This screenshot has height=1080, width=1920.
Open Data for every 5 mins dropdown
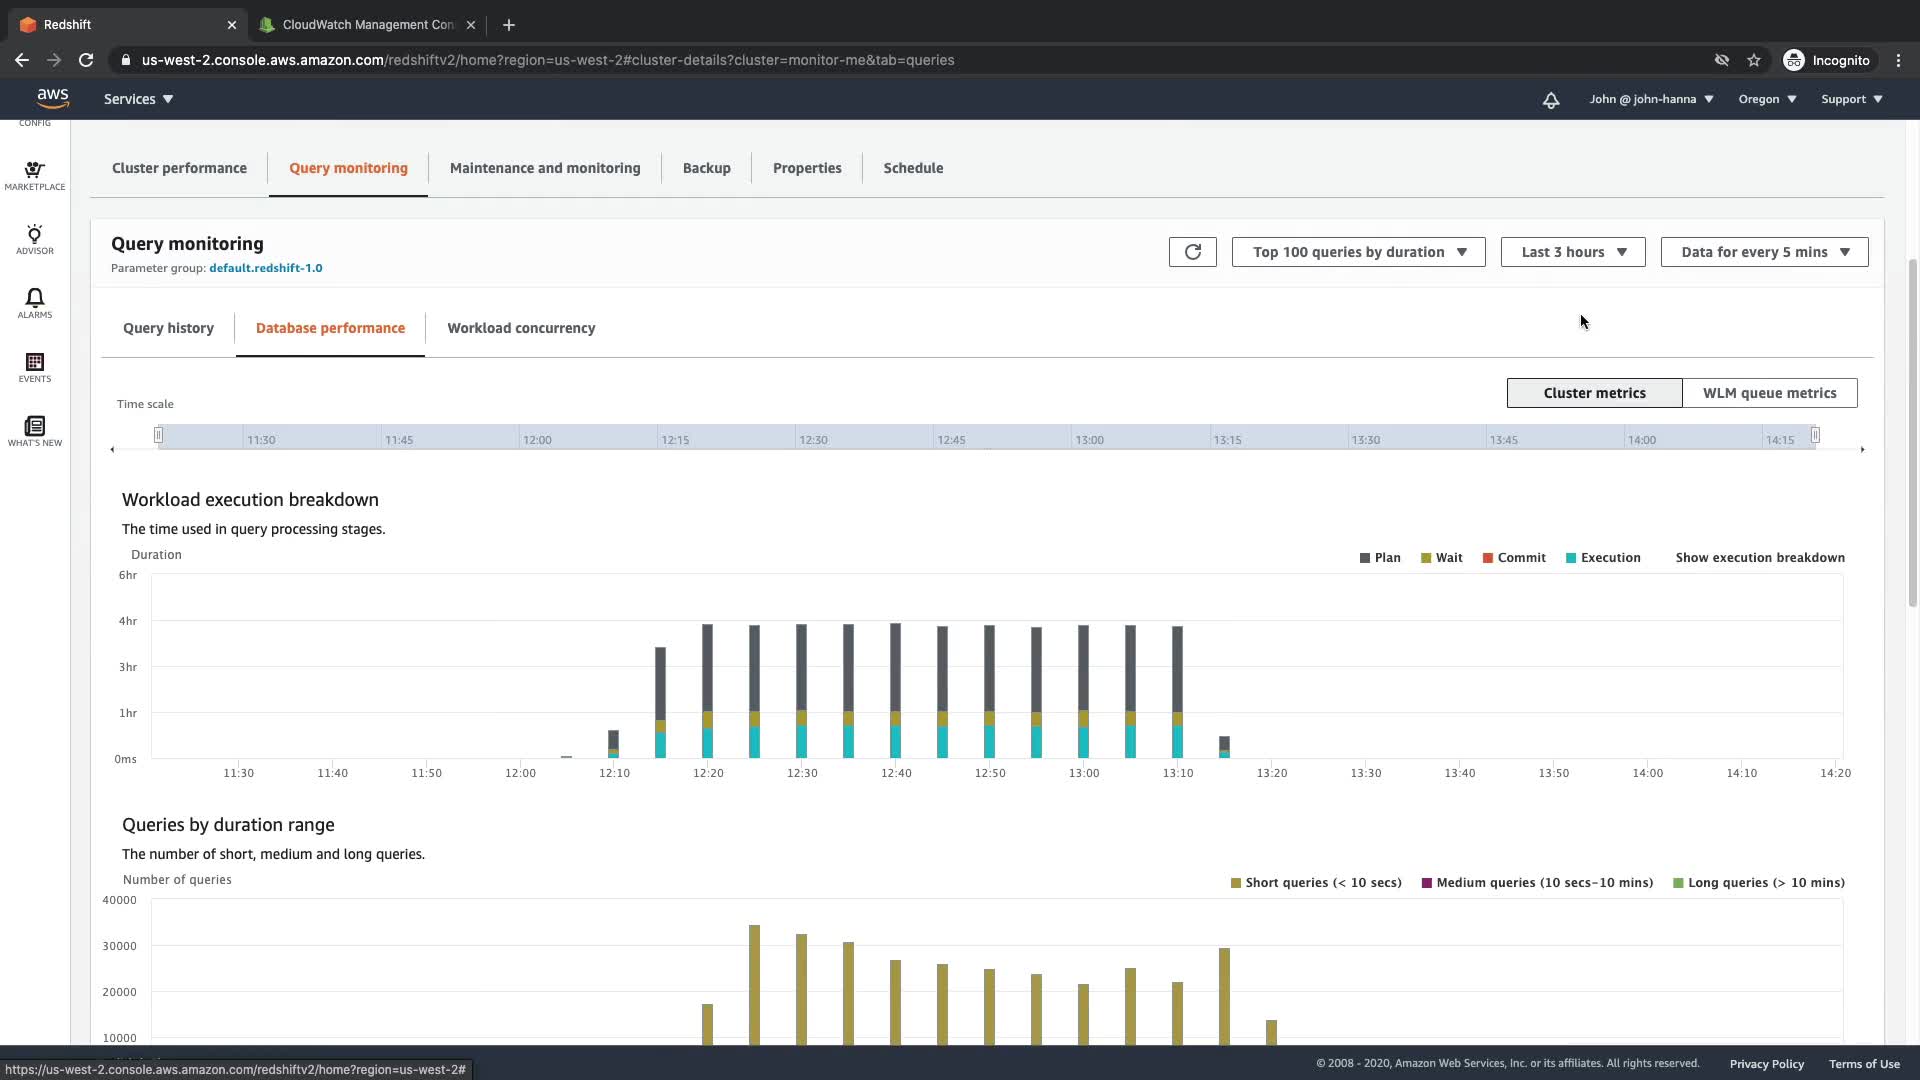(1764, 252)
